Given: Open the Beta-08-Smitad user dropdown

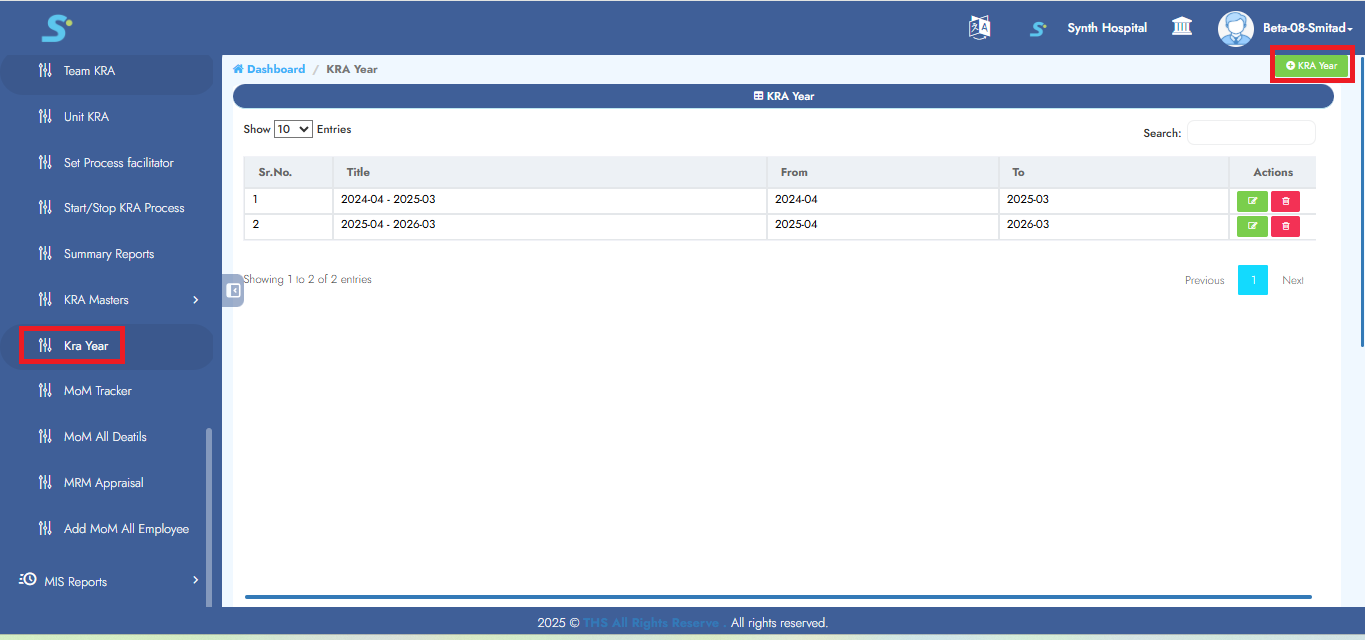Looking at the screenshot, I should [1307, 28].
